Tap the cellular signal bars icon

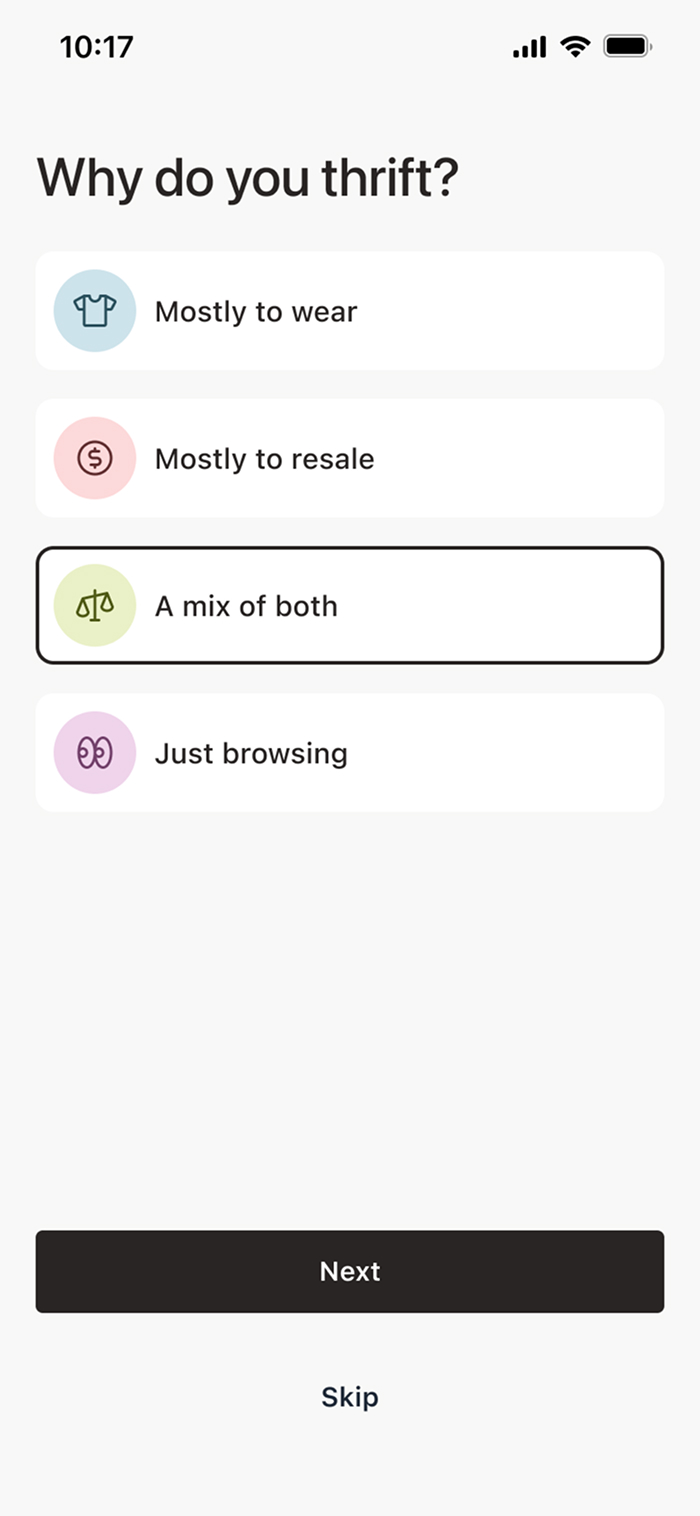[529, 46]
